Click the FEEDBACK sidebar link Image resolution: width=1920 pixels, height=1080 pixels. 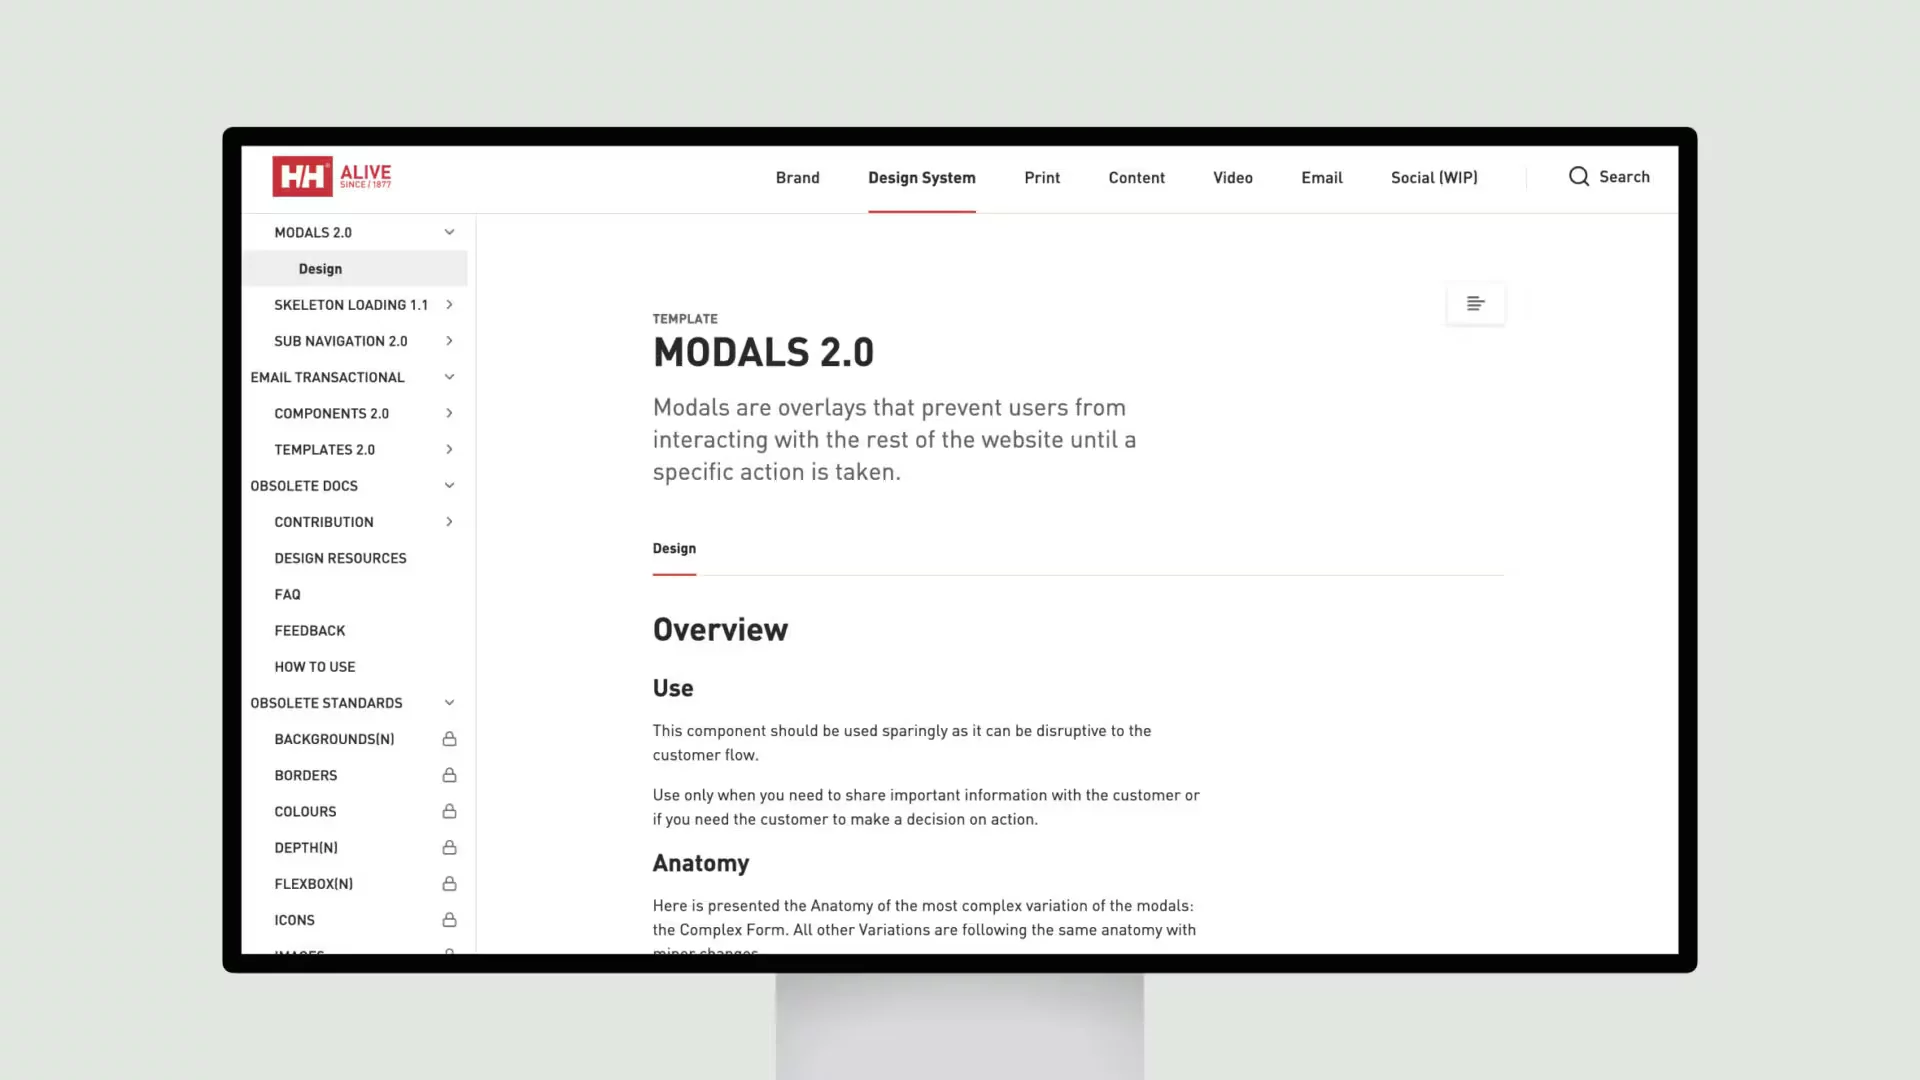point(309,629)
